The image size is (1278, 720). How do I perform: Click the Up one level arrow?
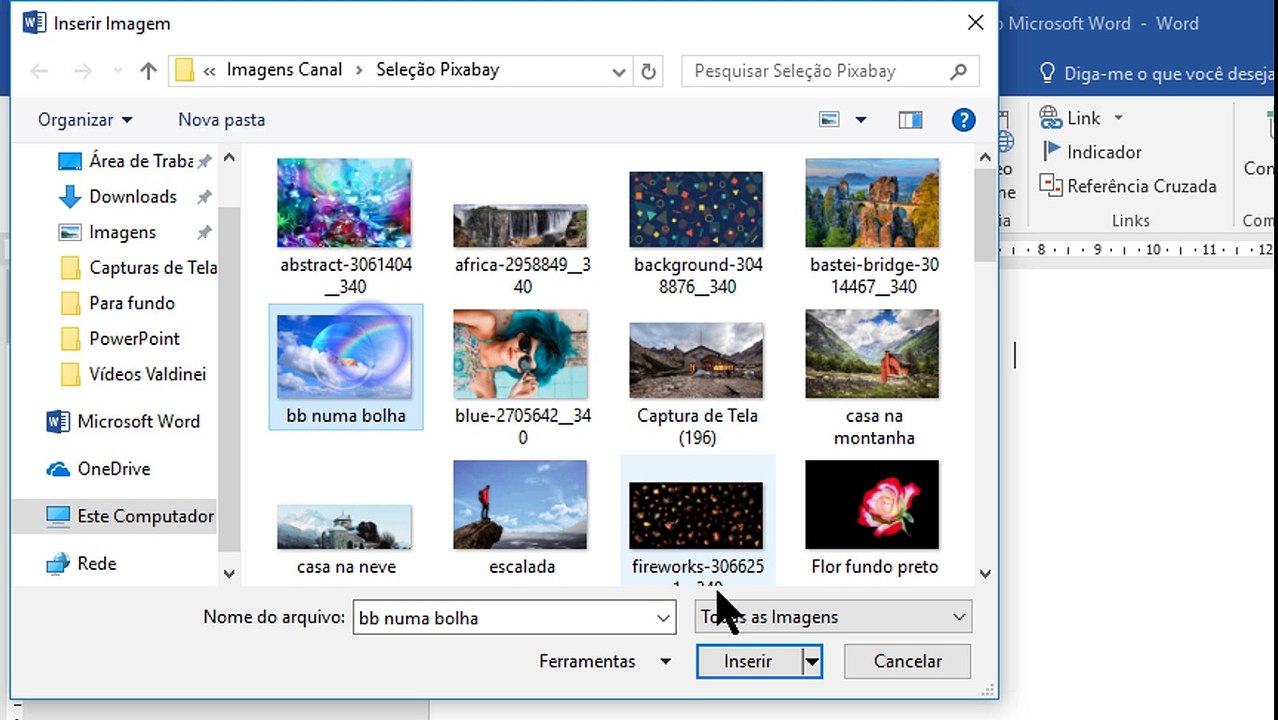[149, 71]
